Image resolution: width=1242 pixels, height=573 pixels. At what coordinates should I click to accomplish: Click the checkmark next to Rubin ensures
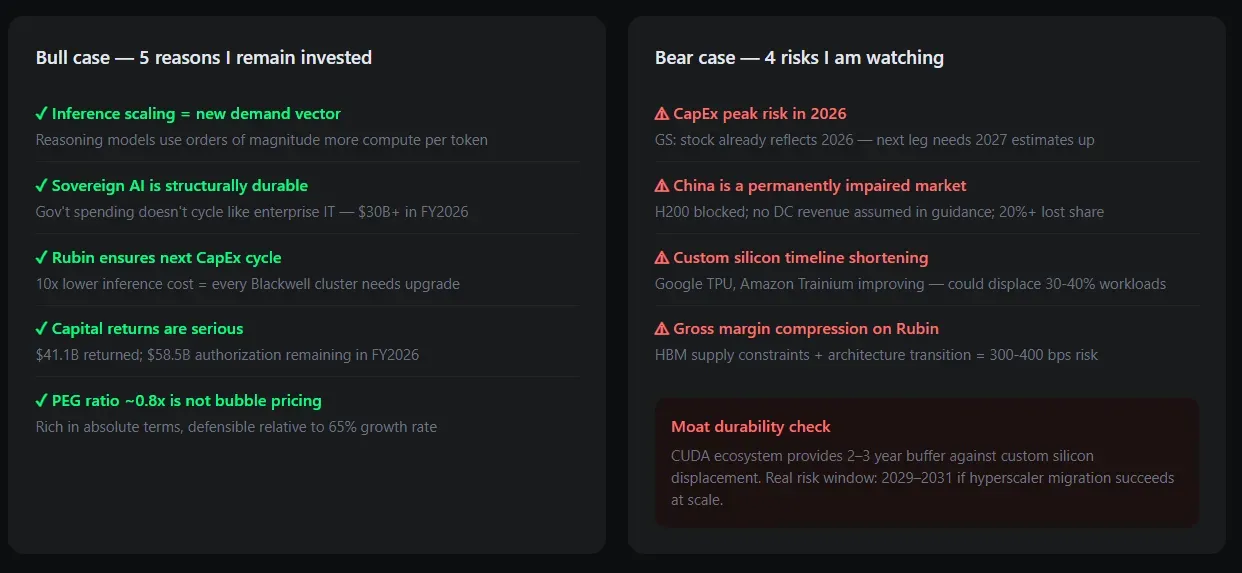click(x=42, y=258)
